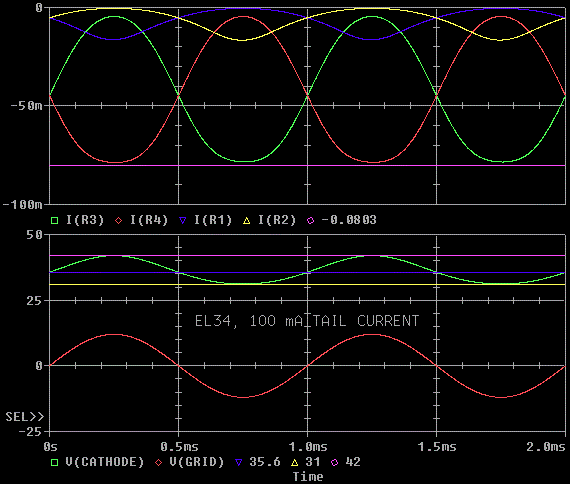Click the blue triangle 35.6 legend marker
570x484 pixels.
pyautogui.click(x=238, y=463)
